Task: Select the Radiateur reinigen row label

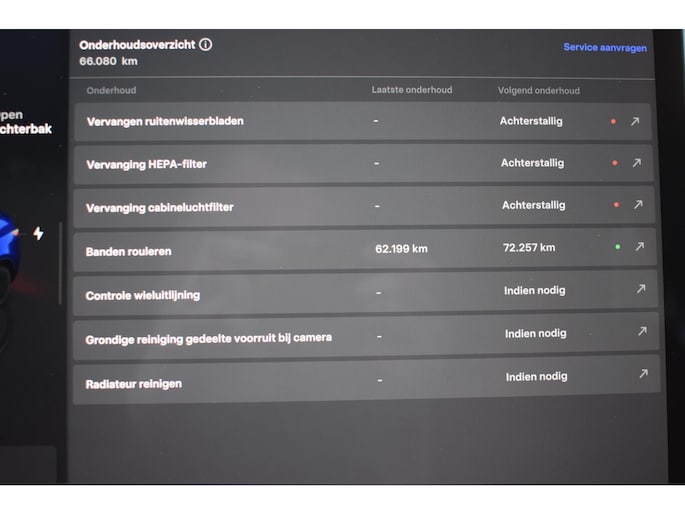Action: 134,383
